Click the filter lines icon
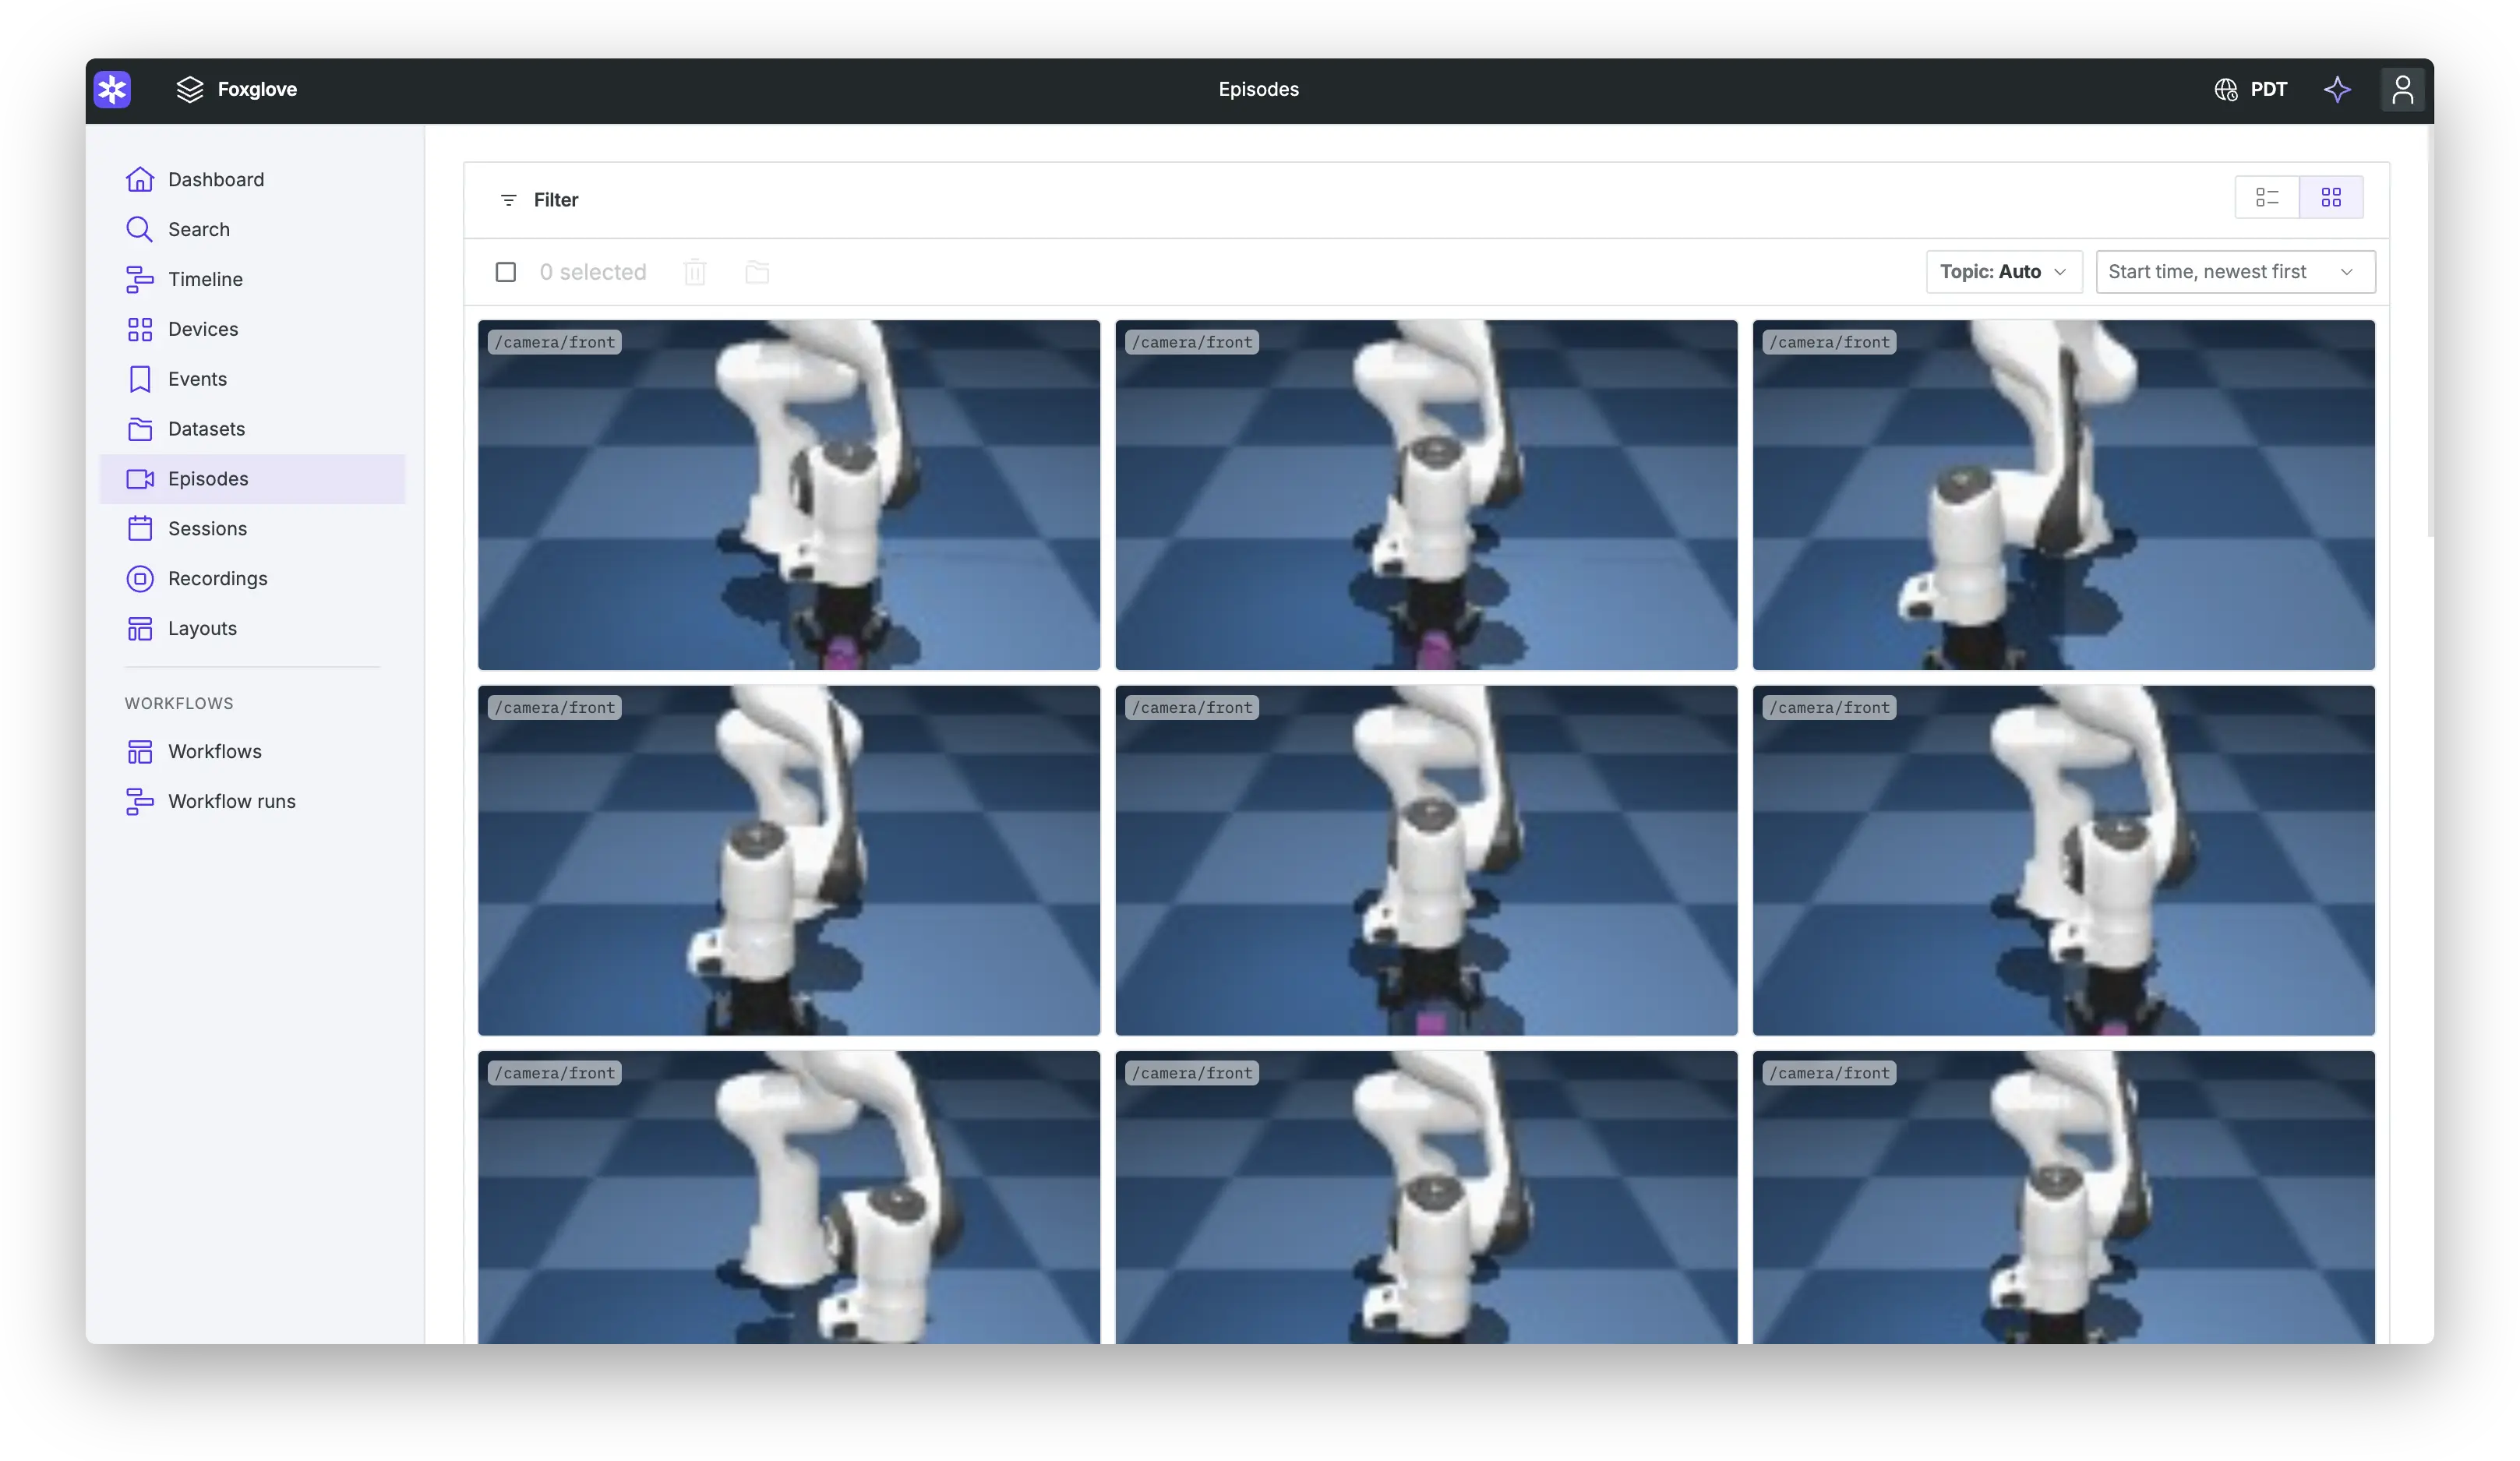 pos(508,200)
